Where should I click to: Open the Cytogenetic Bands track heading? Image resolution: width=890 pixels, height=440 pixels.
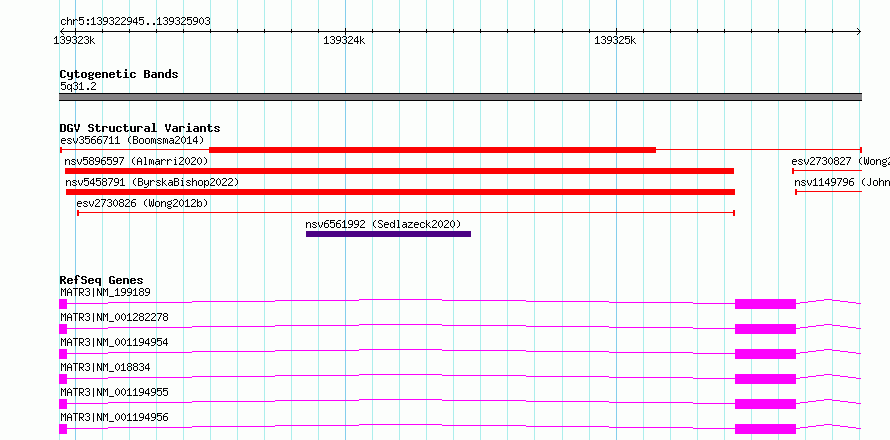(119, 74)
